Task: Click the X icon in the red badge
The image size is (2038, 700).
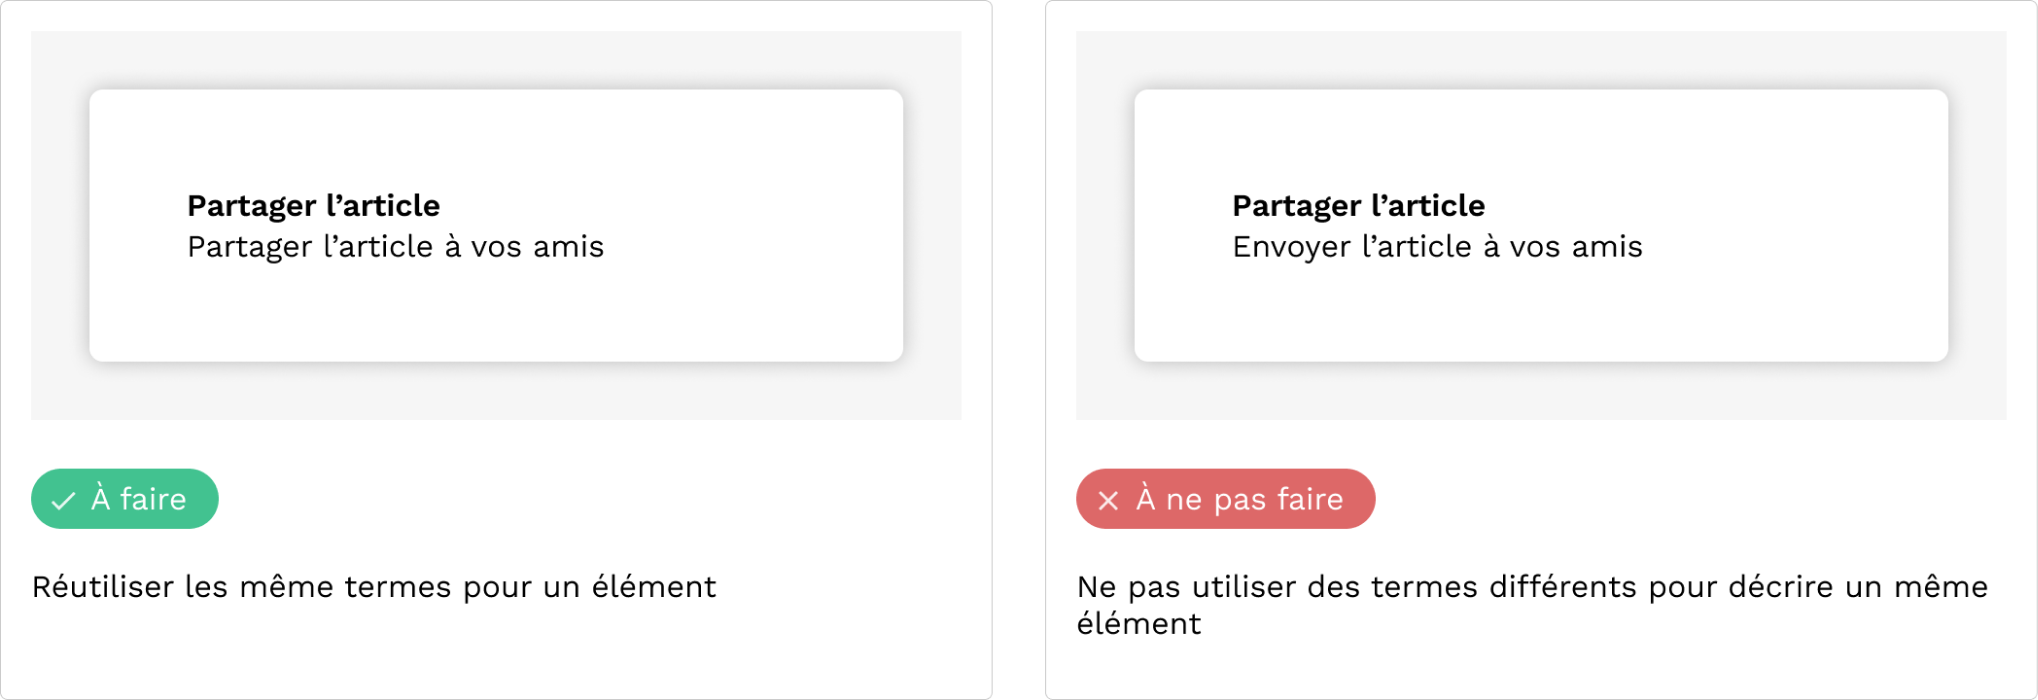Action: pos(1108,500)
